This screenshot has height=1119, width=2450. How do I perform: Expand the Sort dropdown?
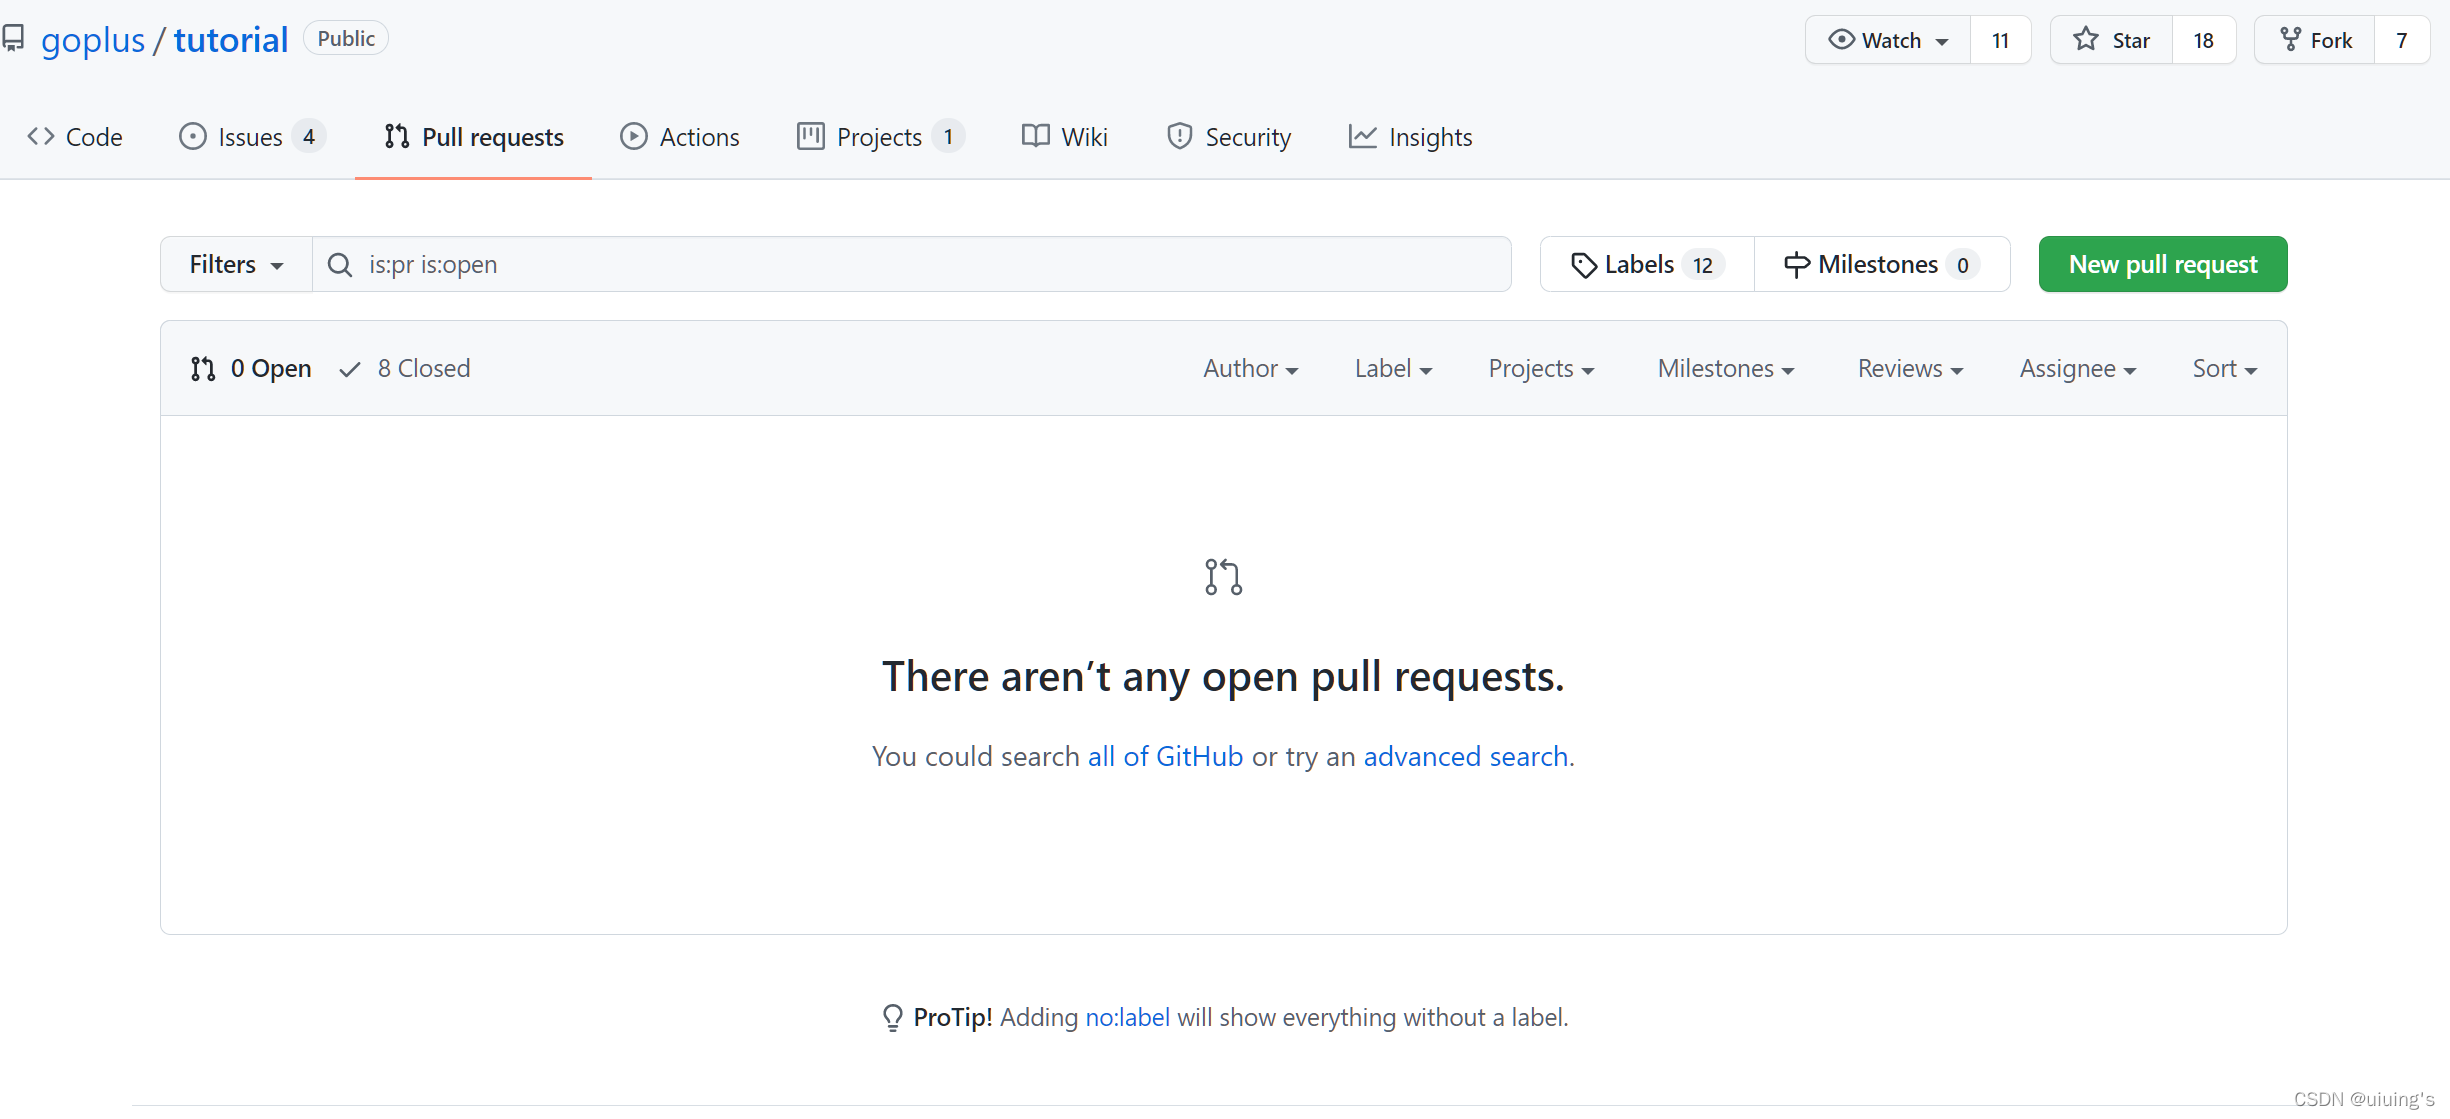click(x=2224, y=369)
